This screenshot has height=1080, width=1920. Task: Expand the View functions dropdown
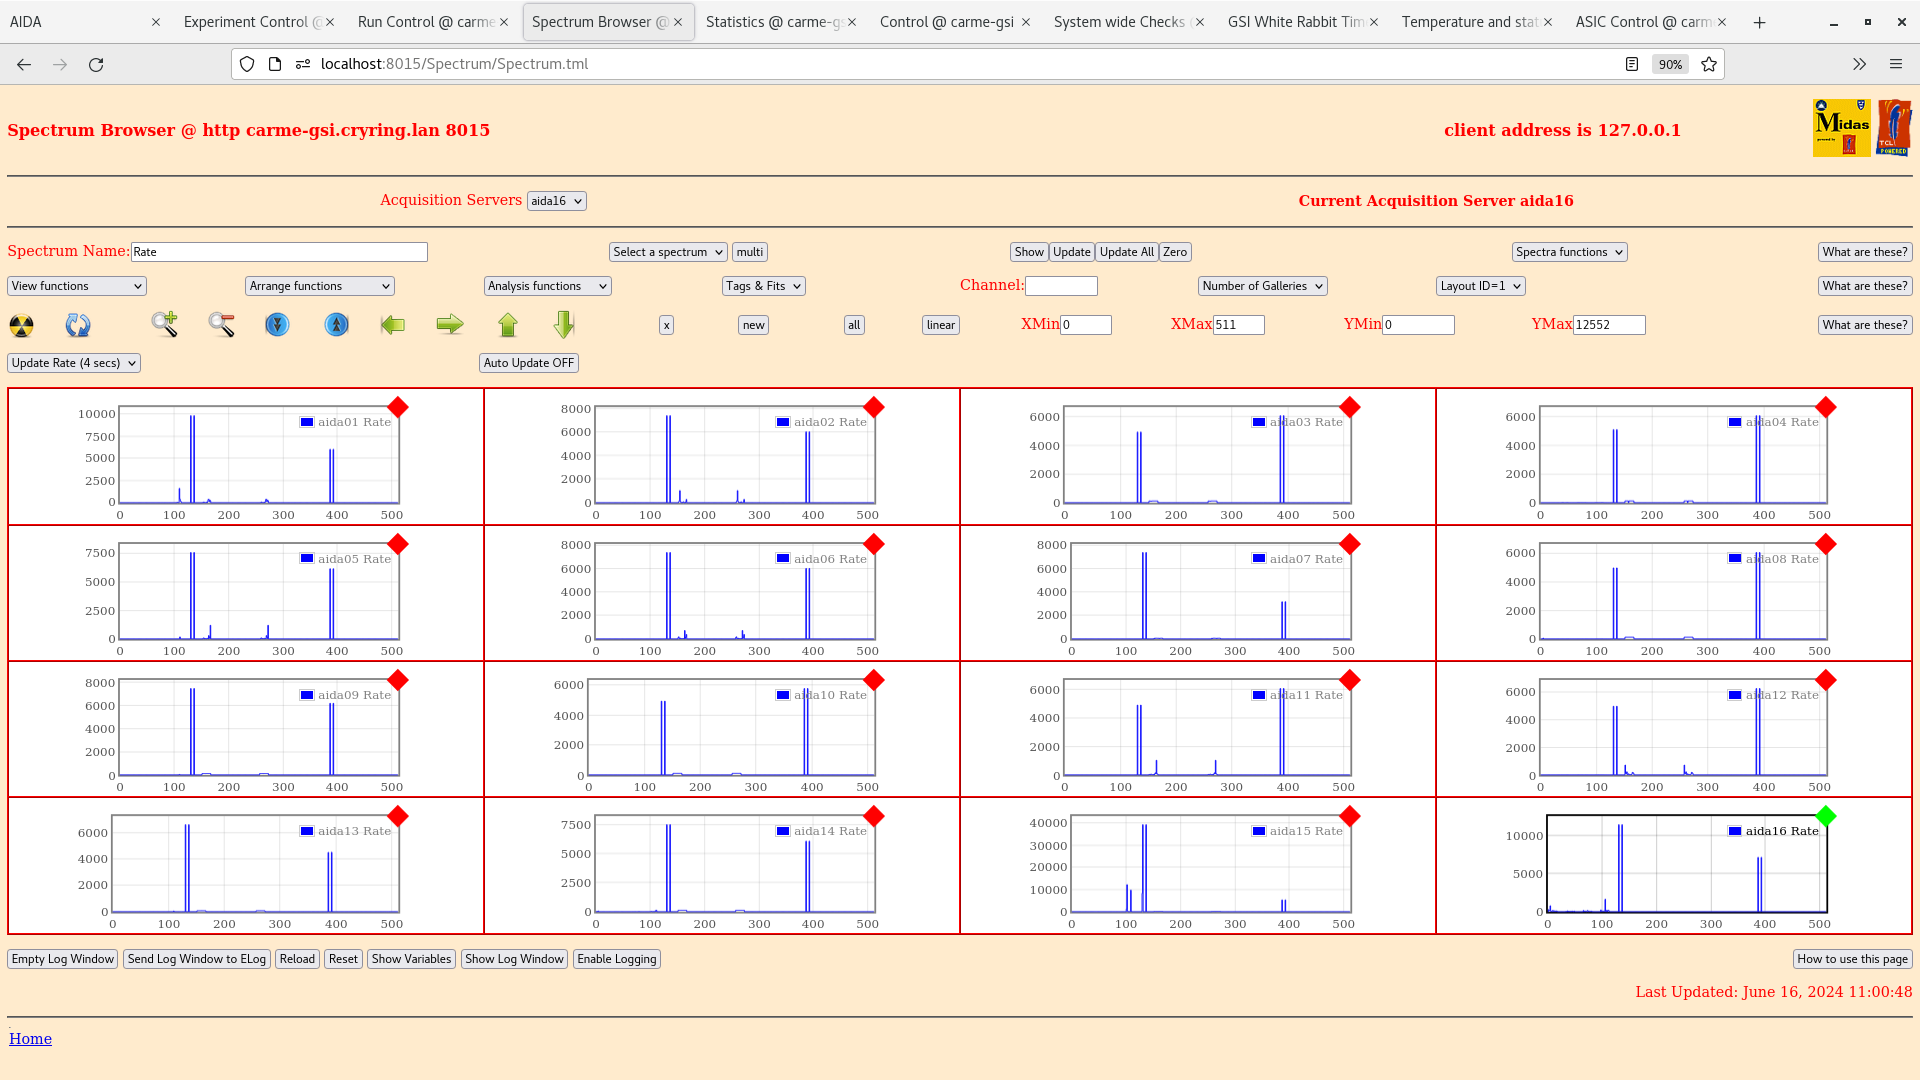point(77,286)
